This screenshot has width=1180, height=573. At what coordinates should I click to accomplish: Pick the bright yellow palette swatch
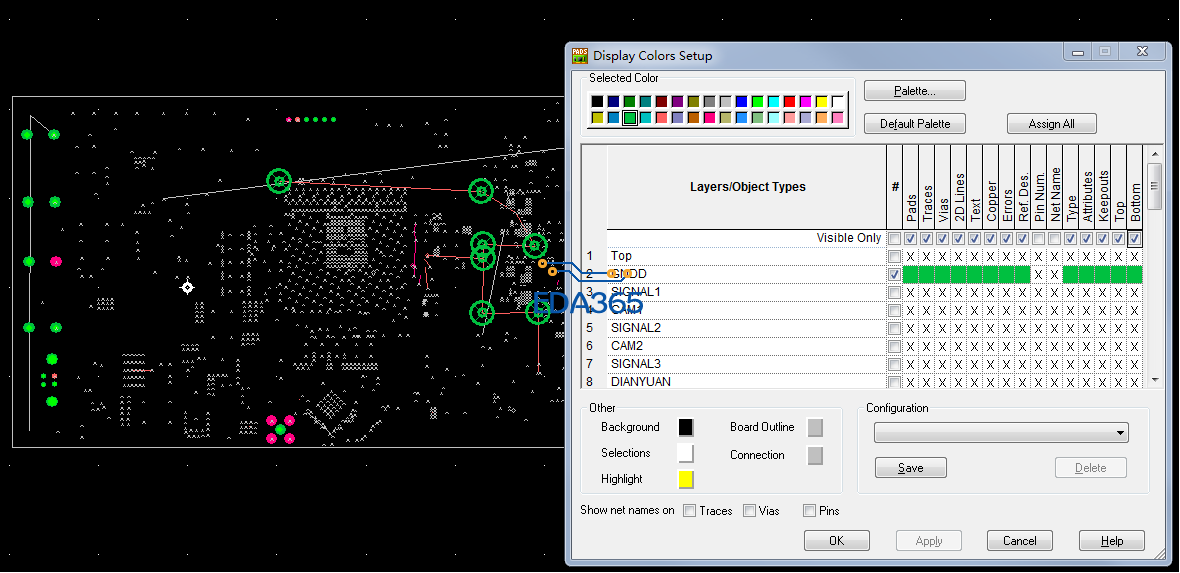pos(822,102)
